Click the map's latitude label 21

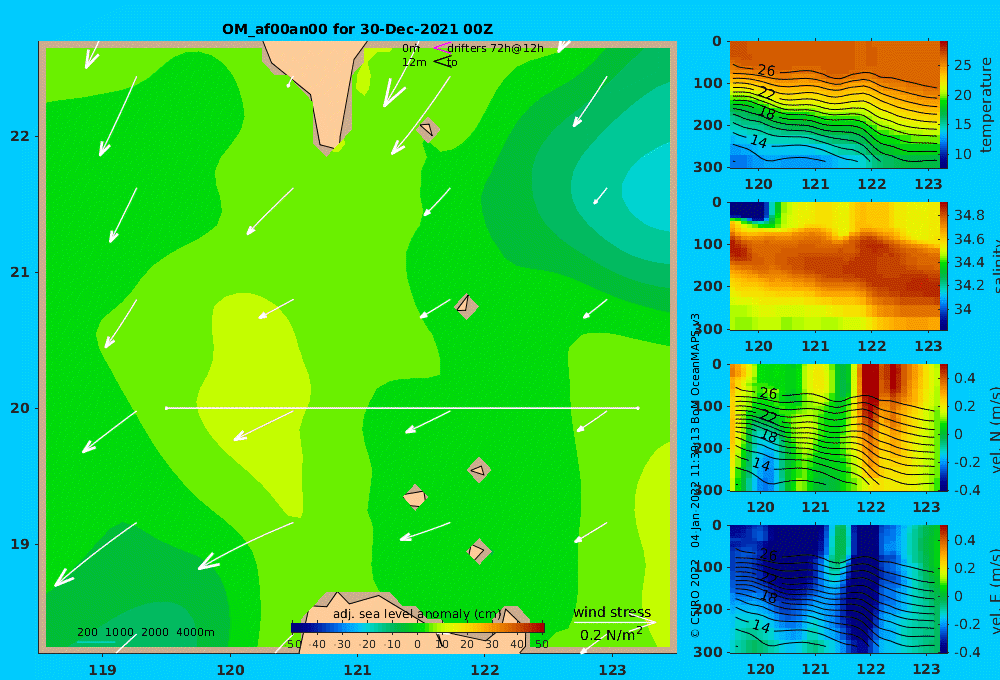pyautogui.click(x=20, y=272)
